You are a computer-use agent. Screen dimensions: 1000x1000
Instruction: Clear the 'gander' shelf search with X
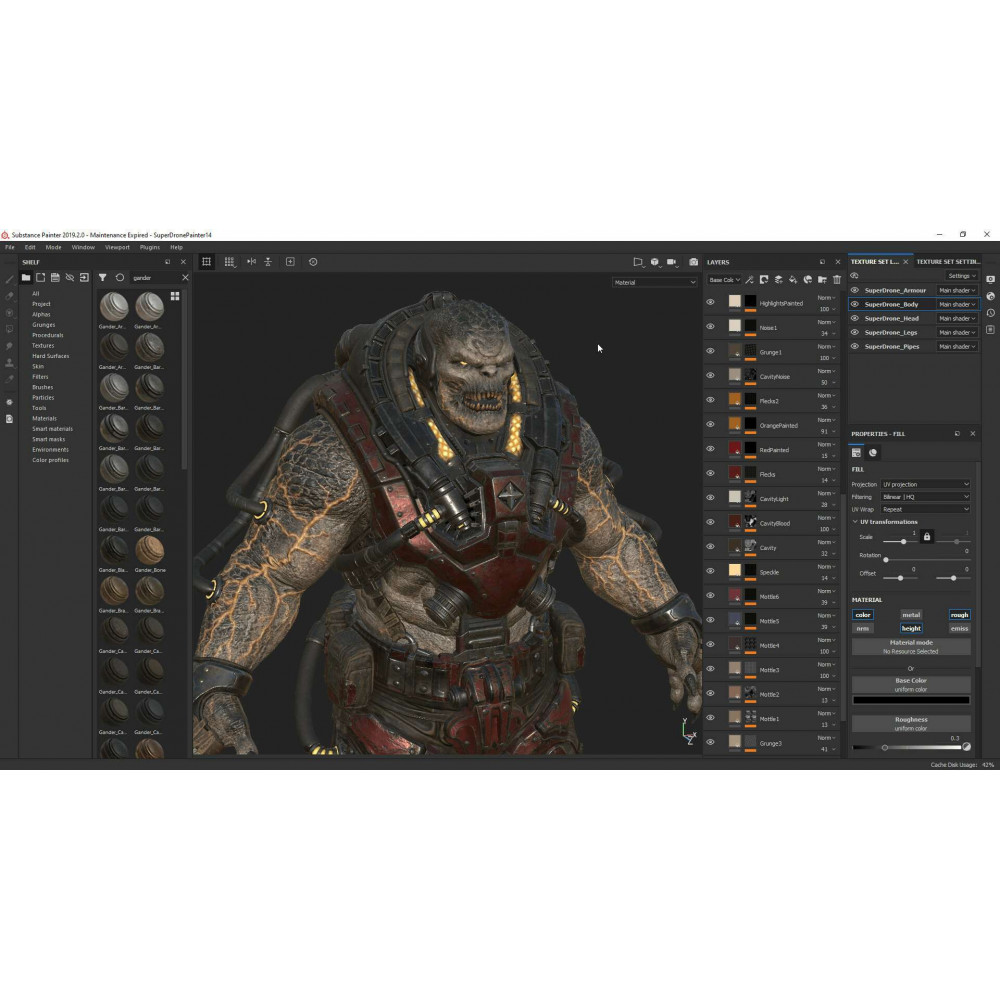point(185,278)
